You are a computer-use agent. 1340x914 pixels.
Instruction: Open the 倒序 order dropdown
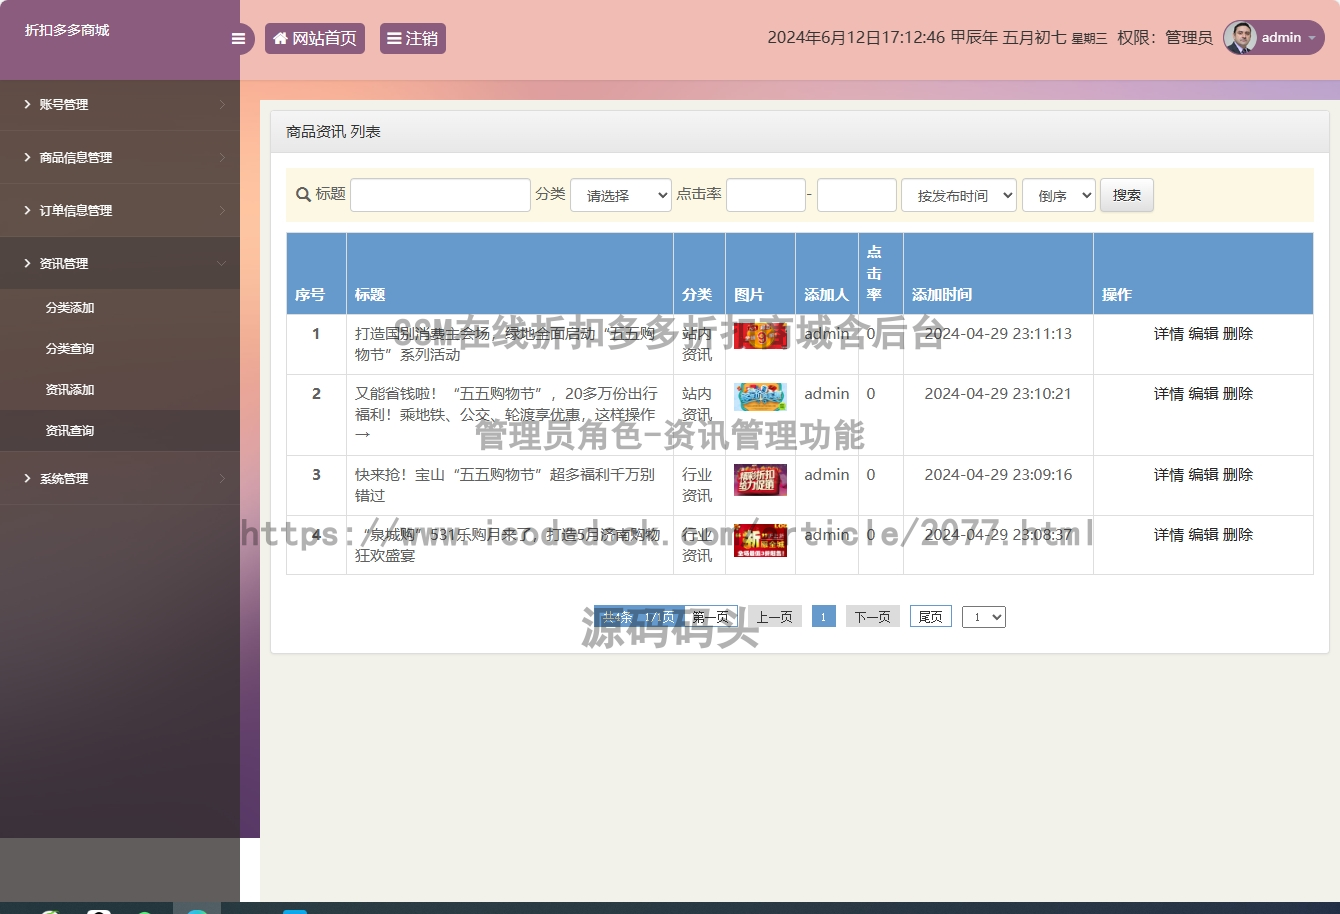pyautogui.click(x=1059, y=195)
